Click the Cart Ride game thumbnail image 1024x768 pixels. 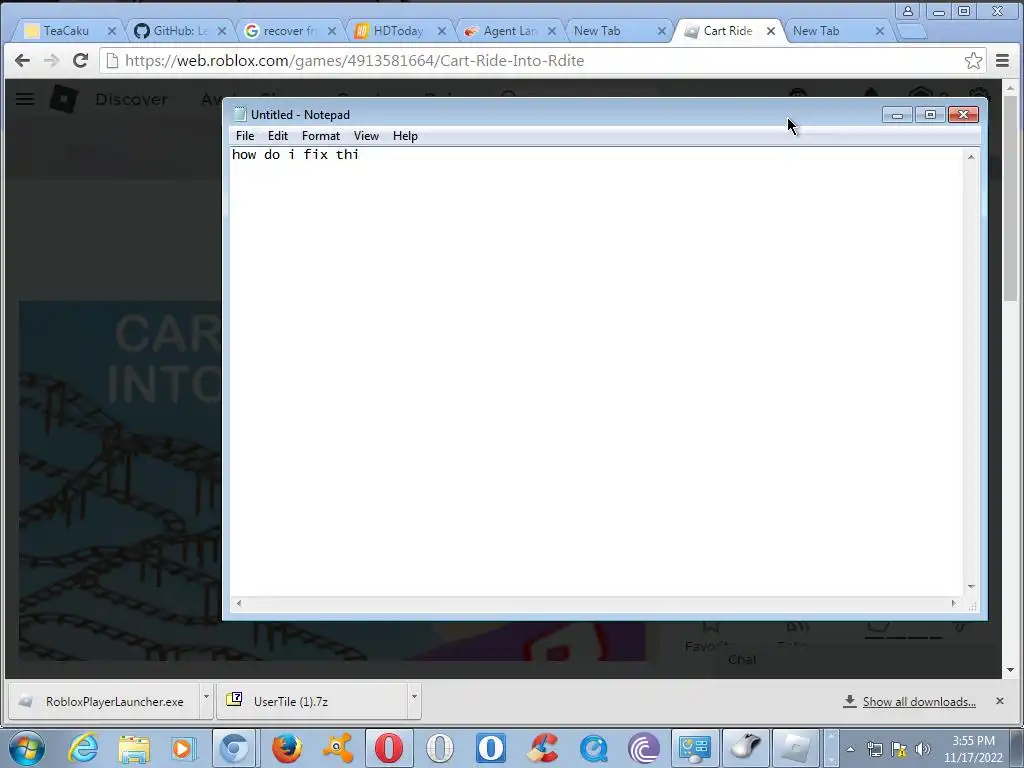[x=121, y=480]
